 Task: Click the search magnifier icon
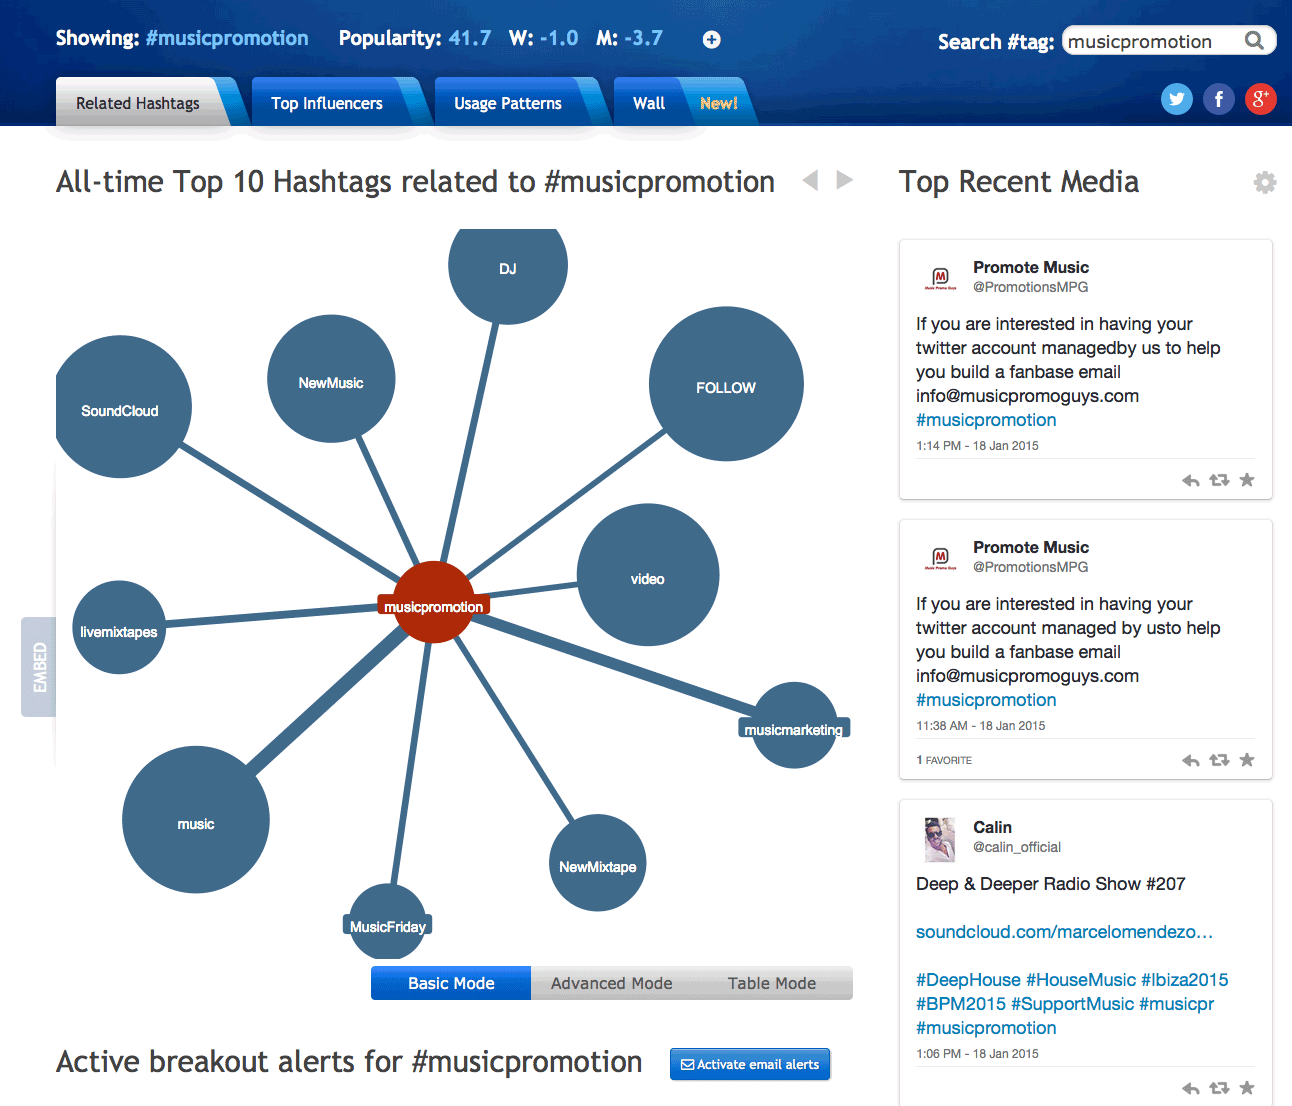click(x=1254, y=41)
